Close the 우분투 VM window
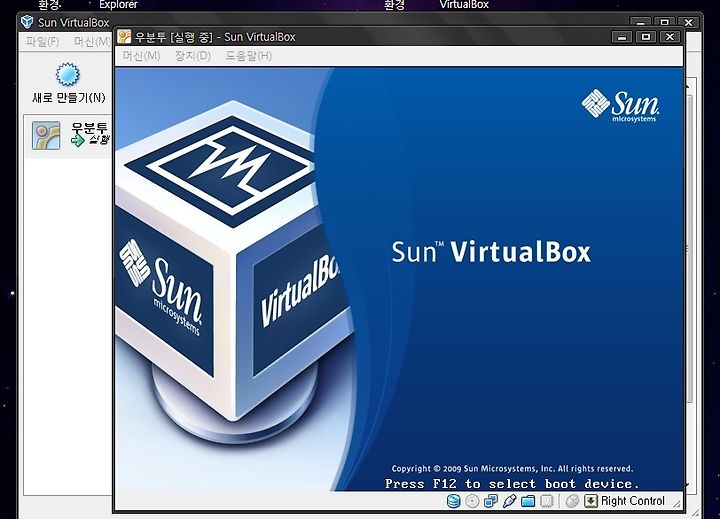The width and height of the screenshot is (720, 519). click(669, 37)
